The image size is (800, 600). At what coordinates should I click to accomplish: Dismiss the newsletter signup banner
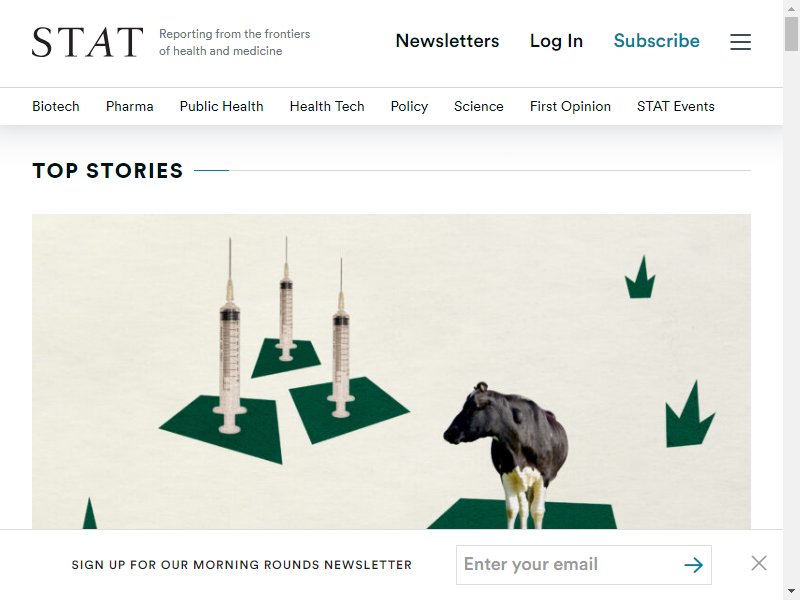pyautogui.click(x=759, y=563)
